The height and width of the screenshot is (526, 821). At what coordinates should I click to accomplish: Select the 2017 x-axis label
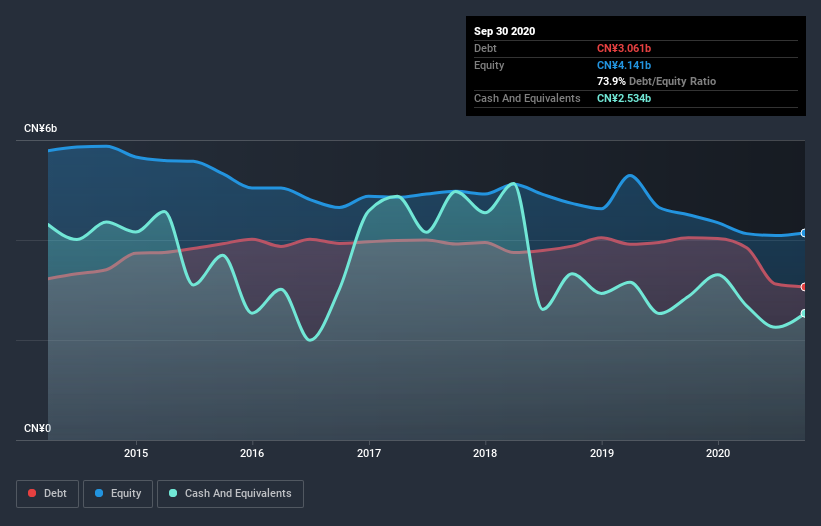point(369,453)
